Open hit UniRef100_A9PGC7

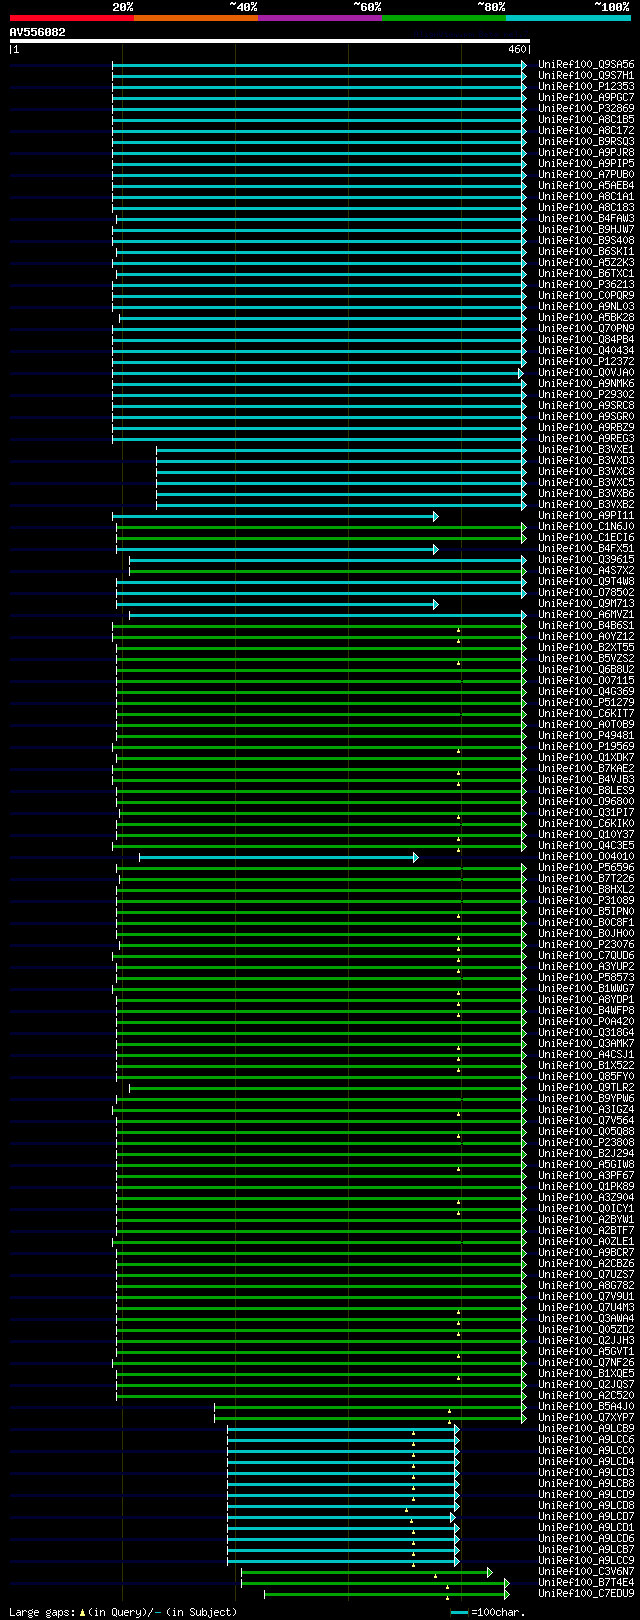pyautogui.click(x=586, y=97)
